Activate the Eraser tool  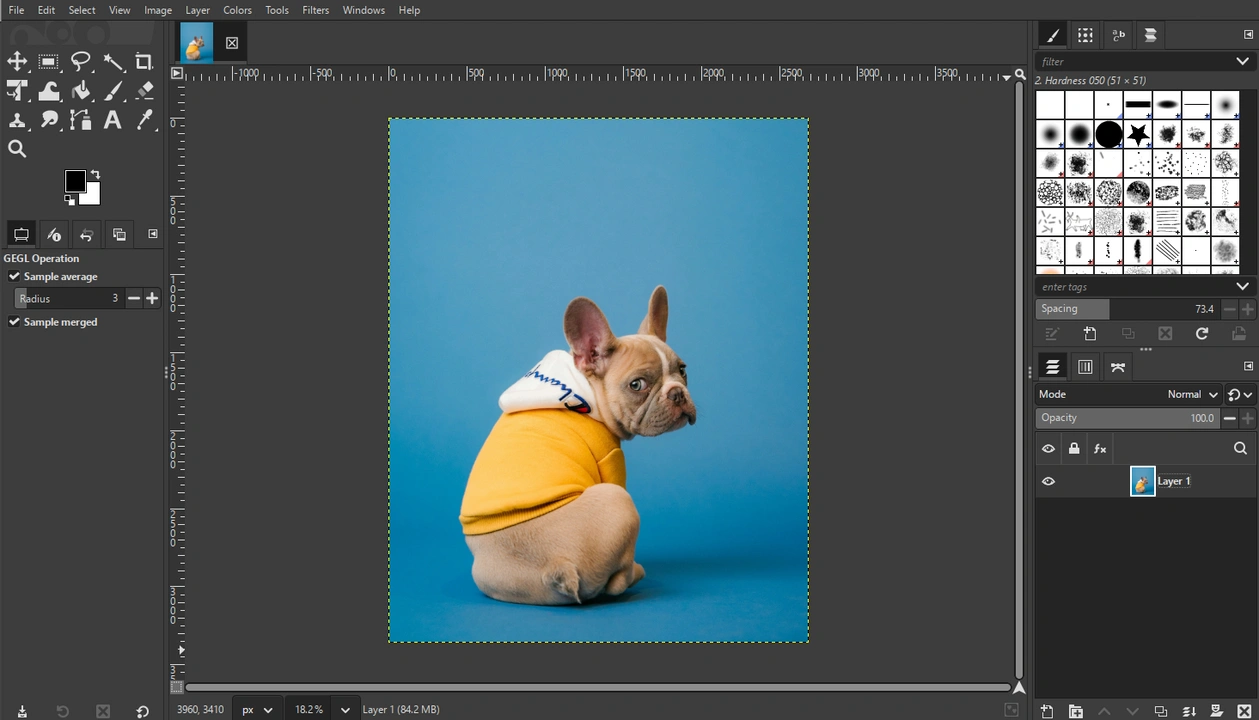pyautogui.click(x=145, y=91)
